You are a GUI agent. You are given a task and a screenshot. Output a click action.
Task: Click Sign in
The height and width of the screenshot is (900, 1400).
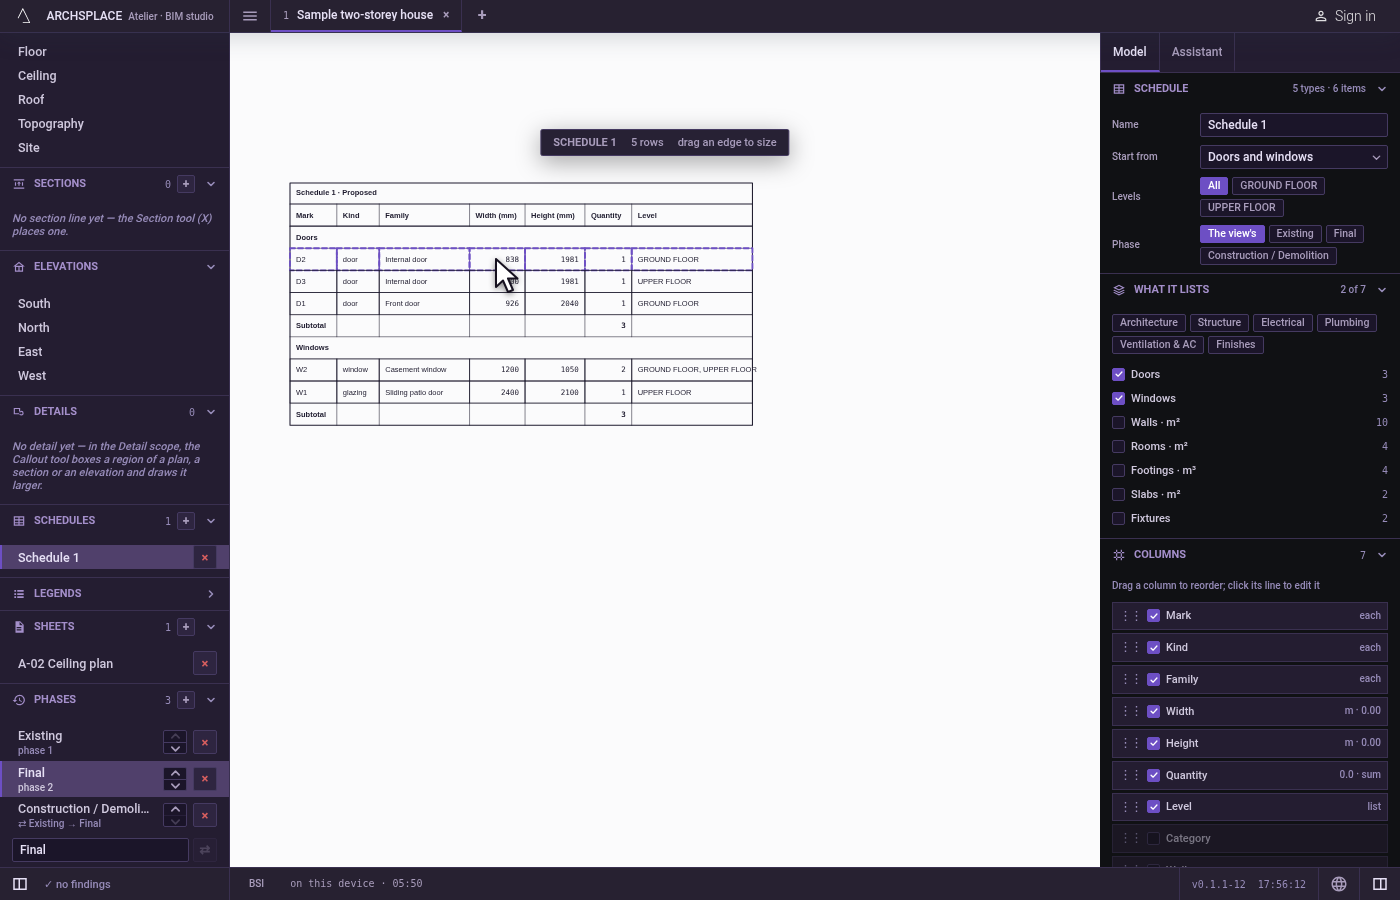pyautogui.click(x=1345, y=16)
